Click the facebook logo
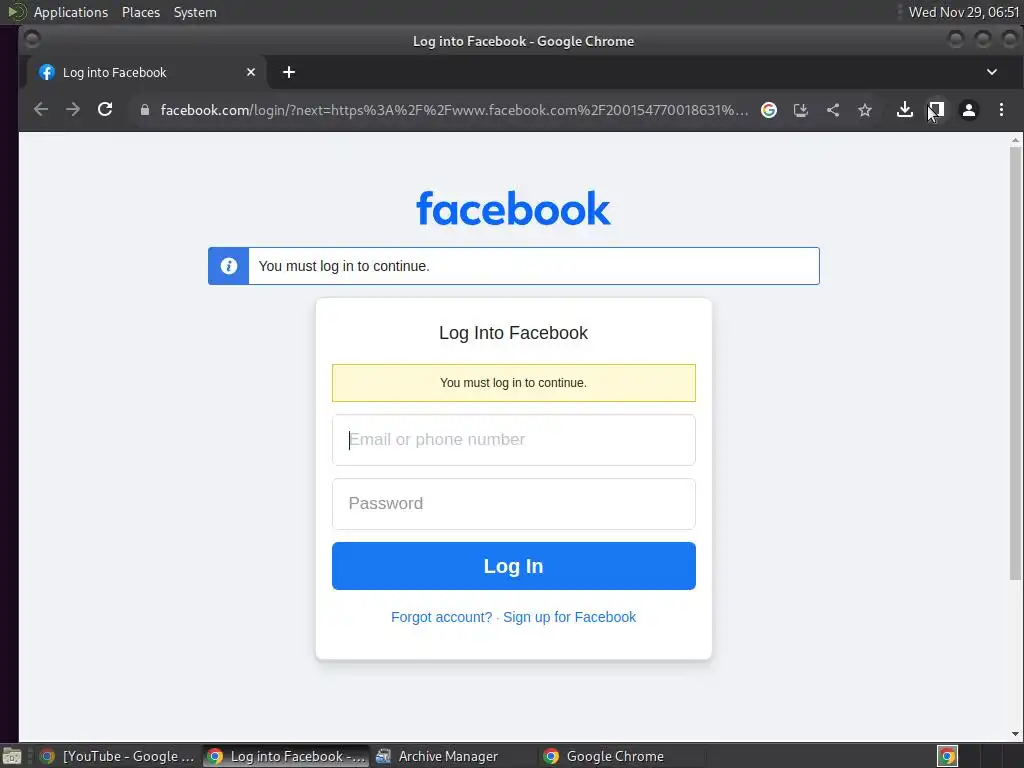1024x768 pixels. point(513,208)
